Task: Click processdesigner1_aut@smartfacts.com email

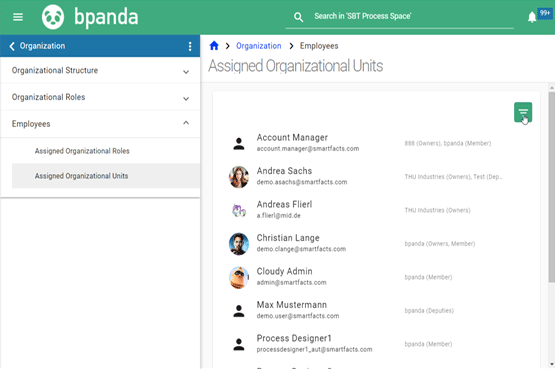Action: click(x=314, y=350)
